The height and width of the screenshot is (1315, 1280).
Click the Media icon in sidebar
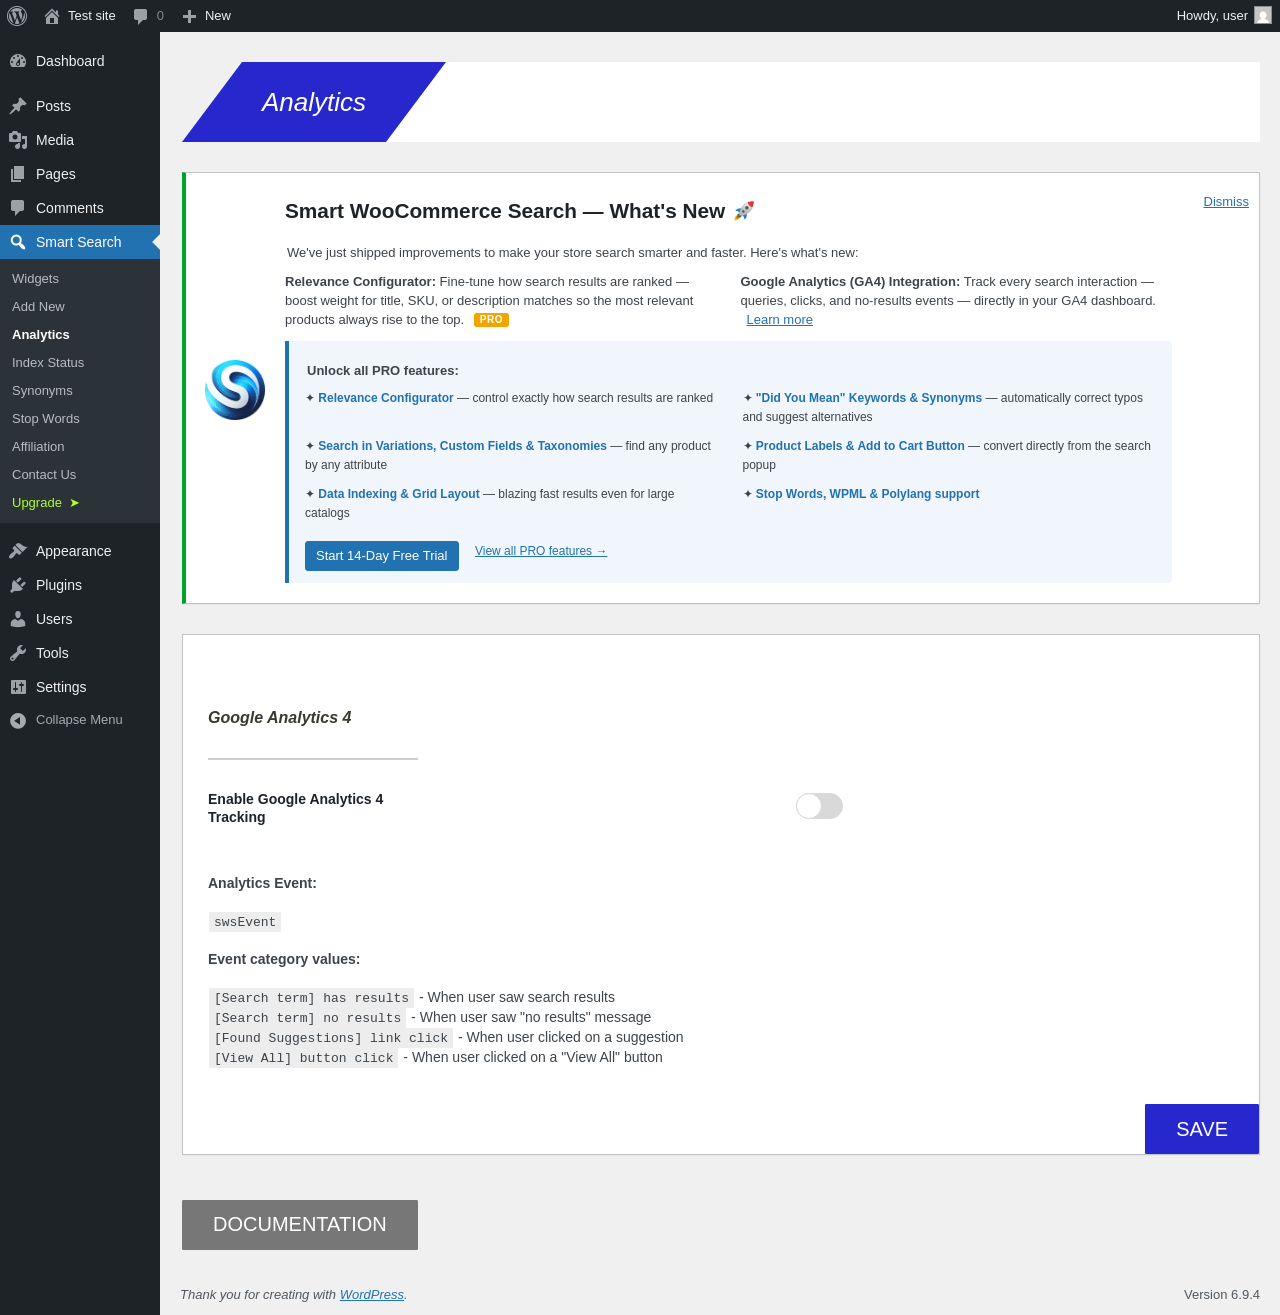(x=18, y=140)
